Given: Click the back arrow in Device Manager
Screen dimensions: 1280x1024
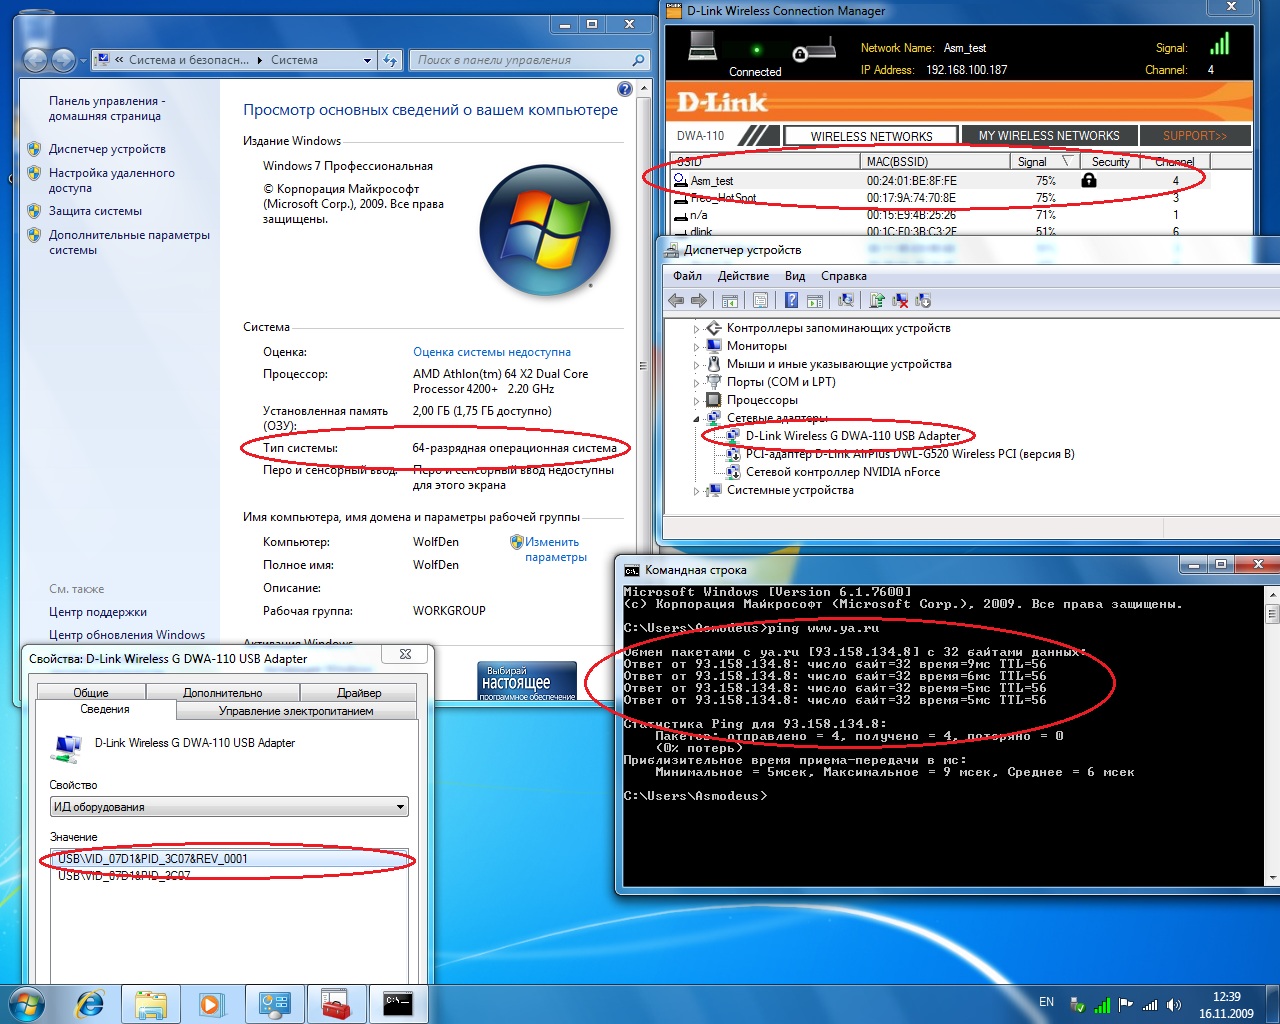Looking at the screenshot, I should [x=677, y=300].
